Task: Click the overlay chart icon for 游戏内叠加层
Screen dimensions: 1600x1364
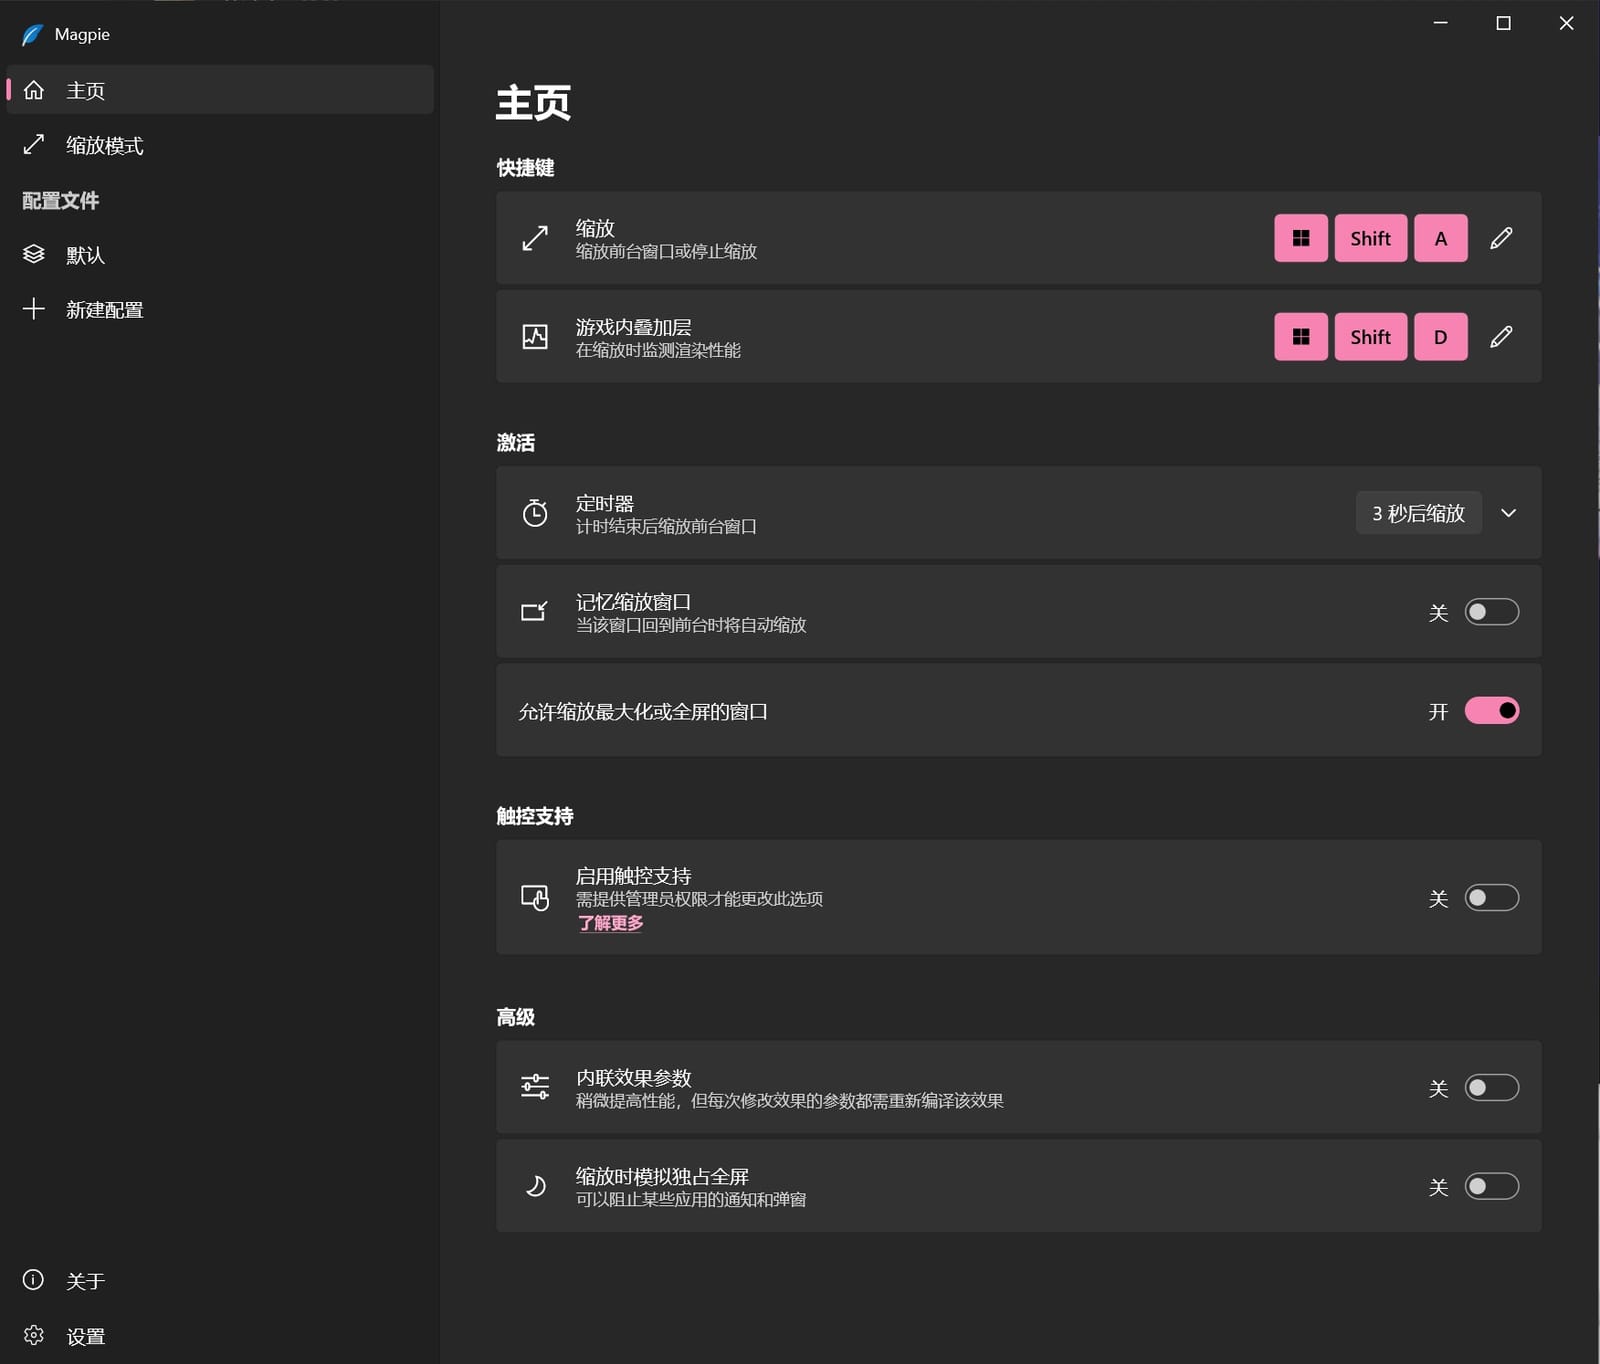Action: click(535, 337)
